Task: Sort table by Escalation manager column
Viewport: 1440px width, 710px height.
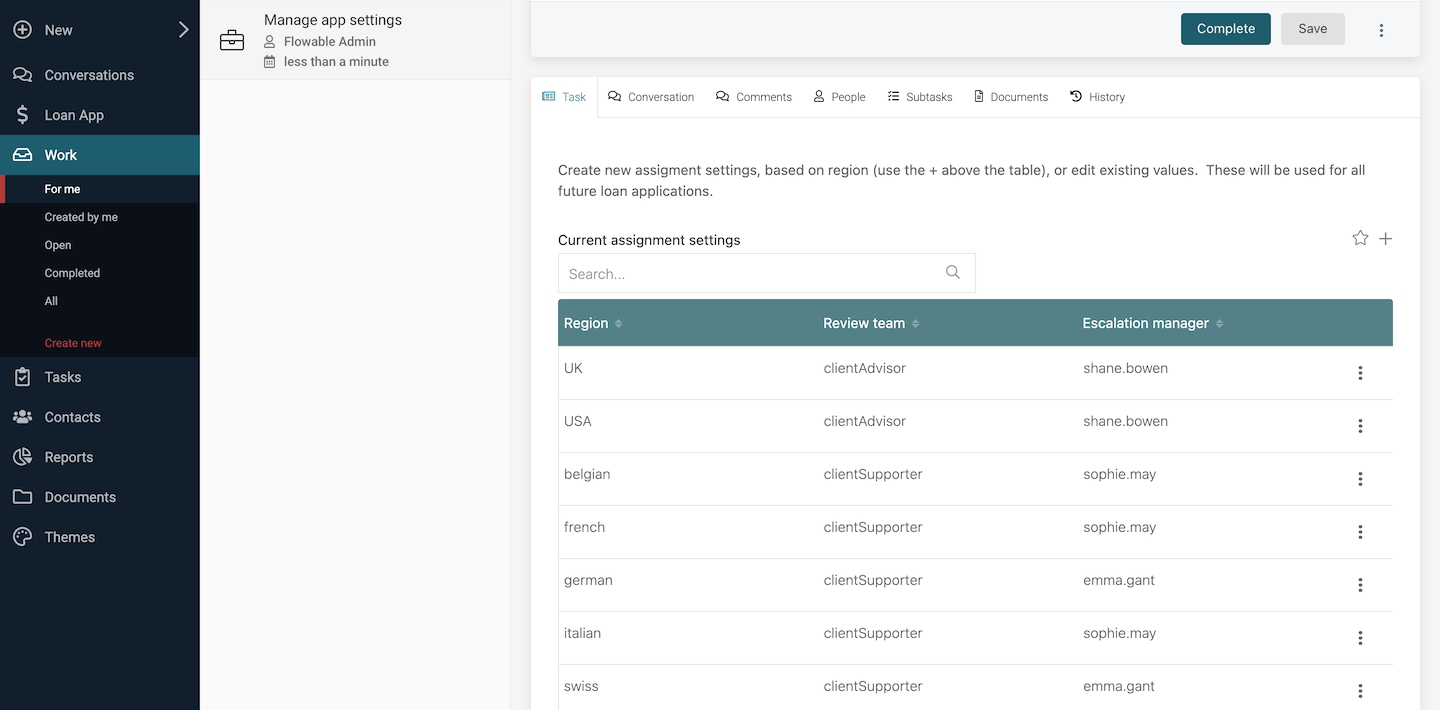Action: [x=1219, y=323]
